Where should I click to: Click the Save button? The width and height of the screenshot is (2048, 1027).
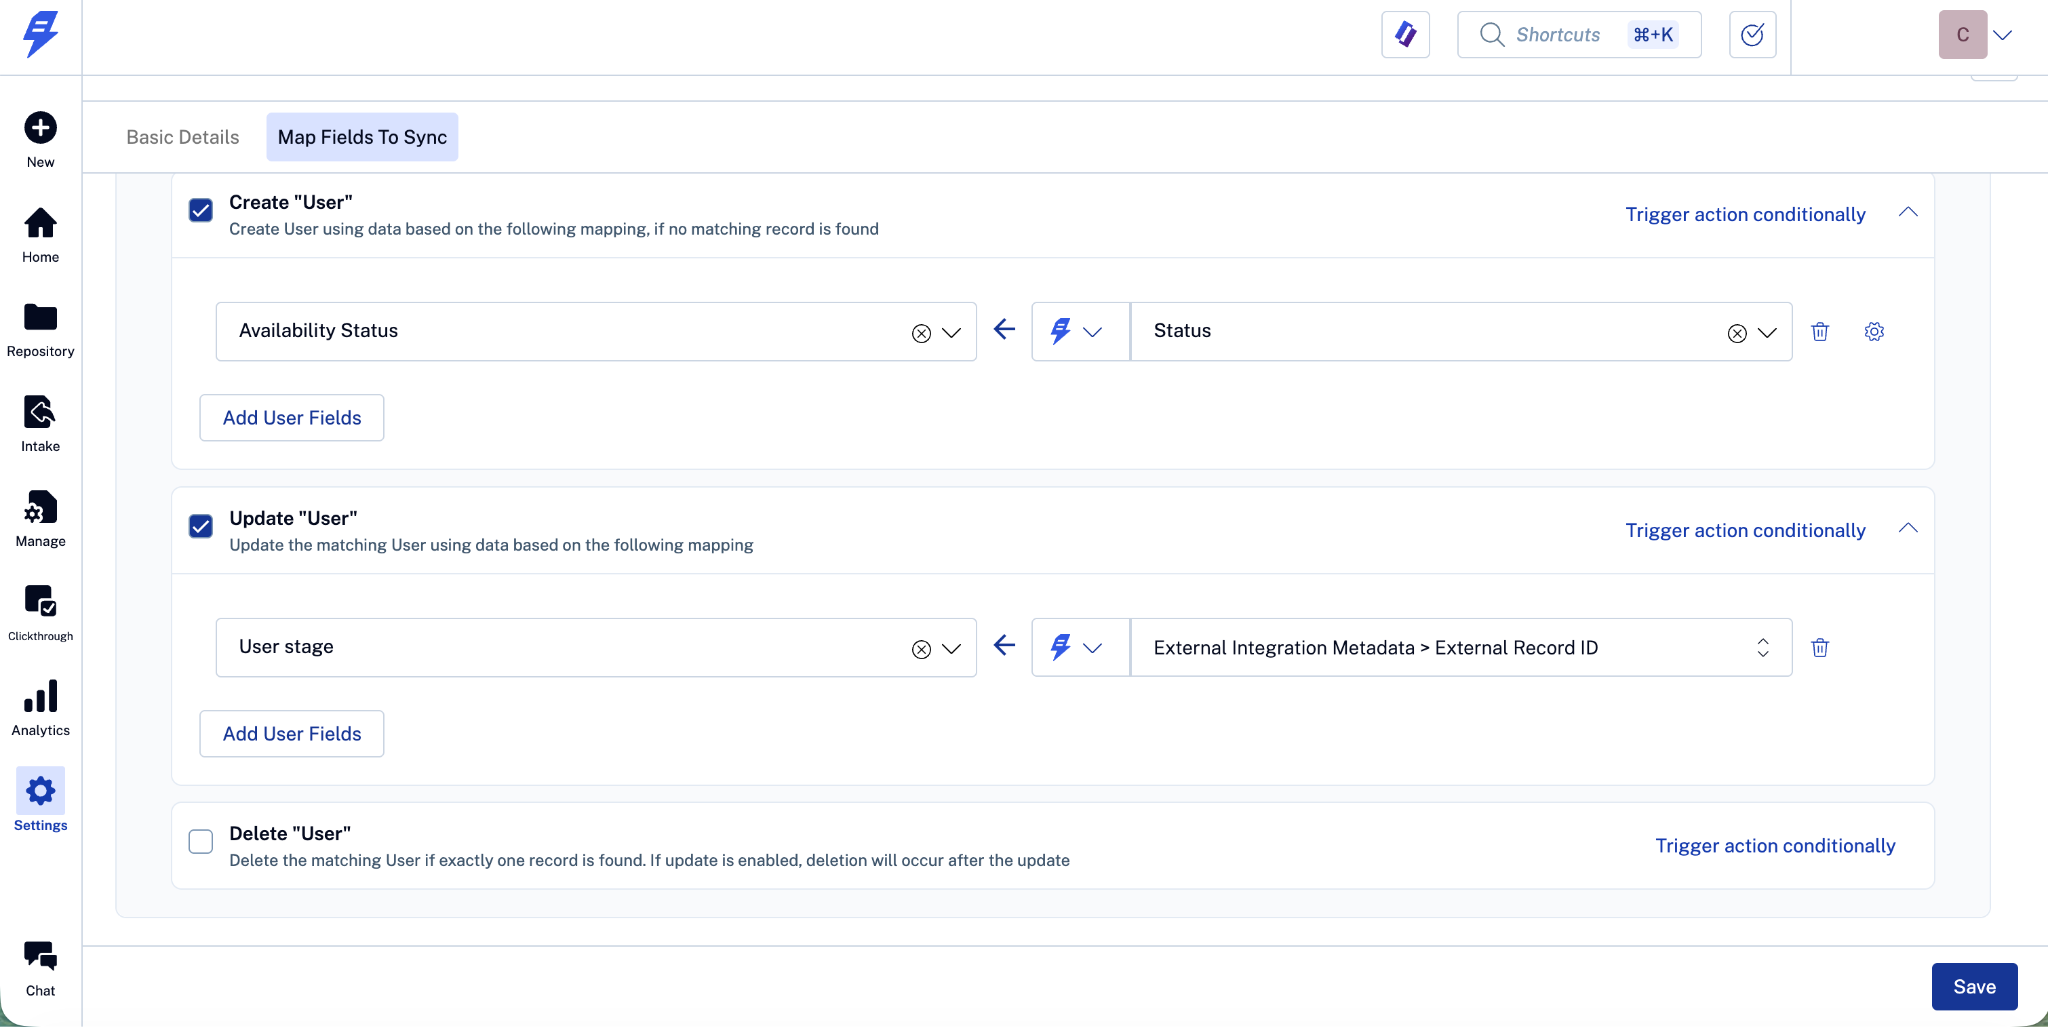1974,987
